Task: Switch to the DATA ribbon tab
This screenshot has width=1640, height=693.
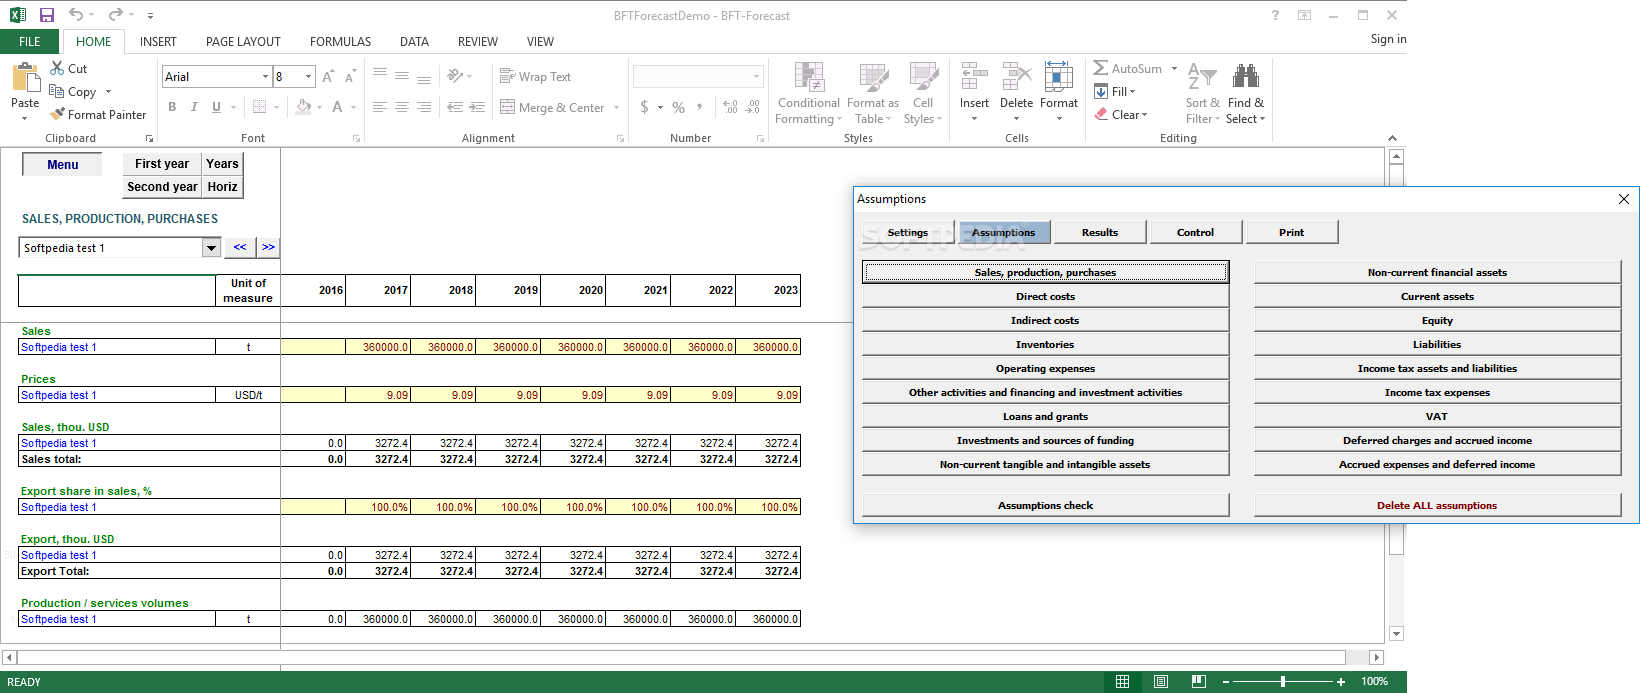Action: tap(414, 41)
